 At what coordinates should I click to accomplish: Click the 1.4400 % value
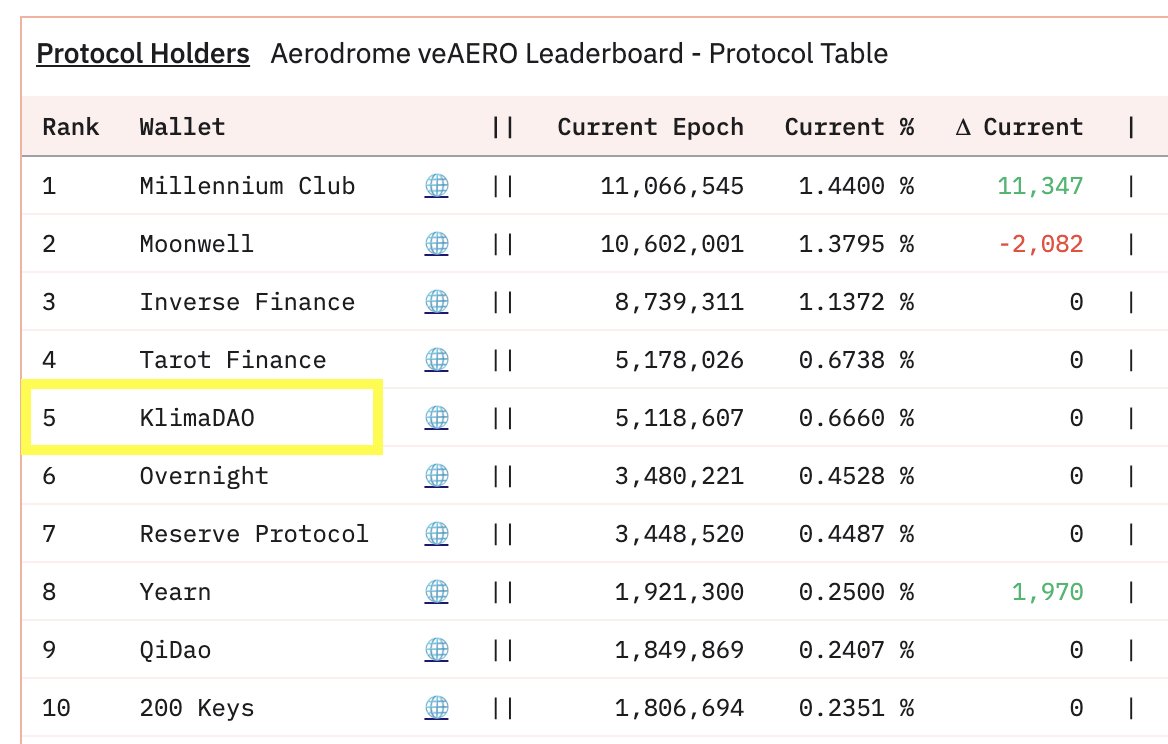[x=857, y=185]
